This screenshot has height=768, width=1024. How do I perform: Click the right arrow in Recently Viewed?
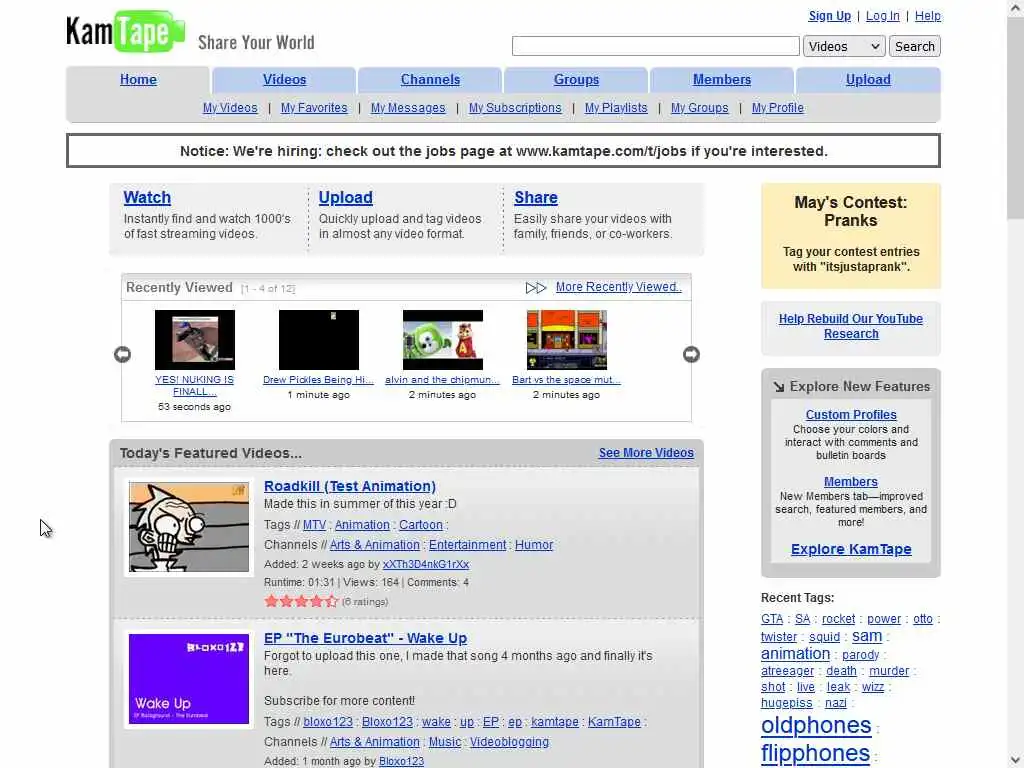point(691,354)
